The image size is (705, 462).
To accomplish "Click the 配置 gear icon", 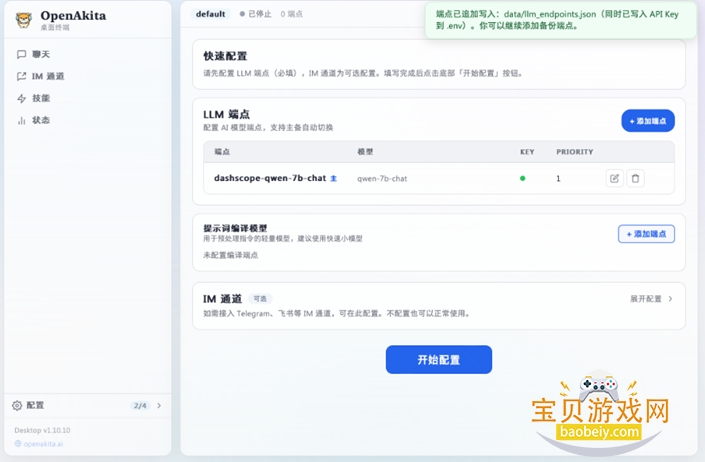I will [17, 405].
